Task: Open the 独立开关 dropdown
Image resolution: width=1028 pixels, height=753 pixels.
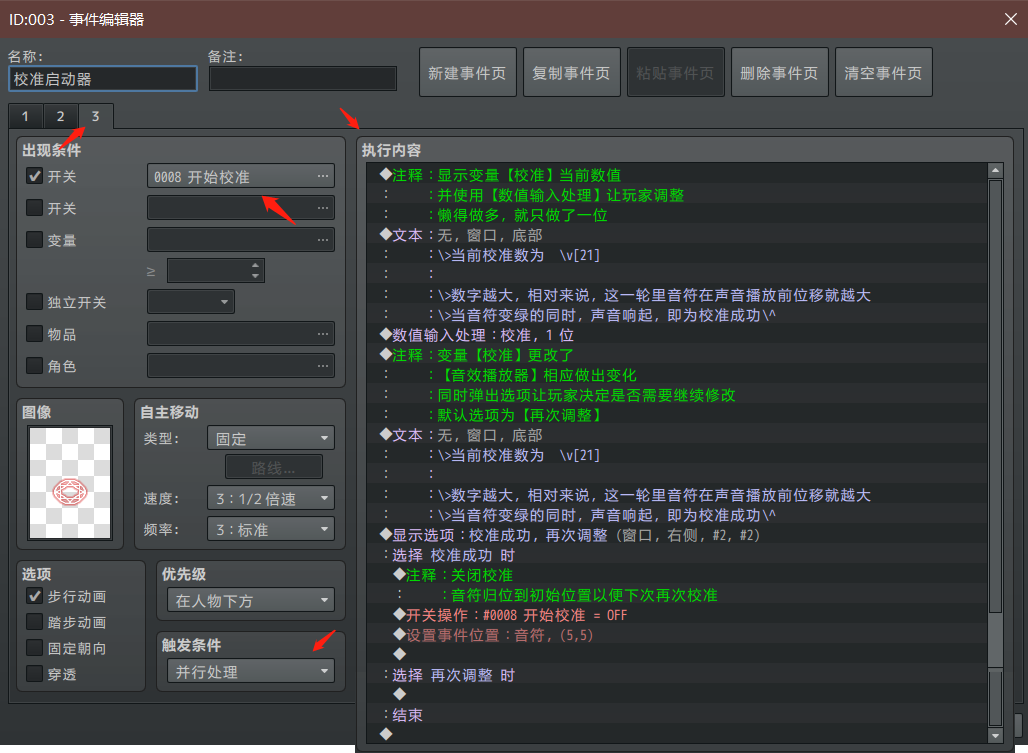Action: tap(191, 302)
